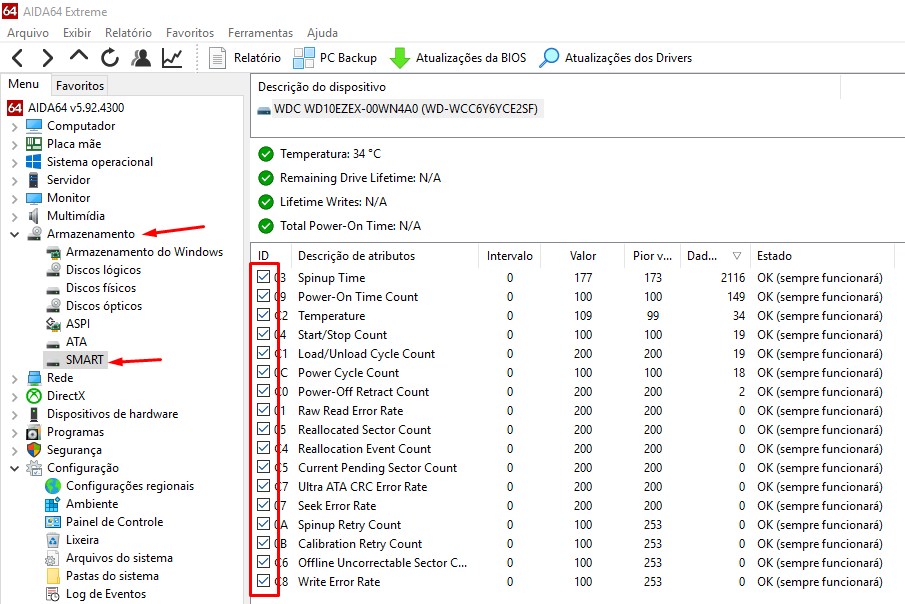The height and width of the screenshot is (604, 905).
Task: Click the Lixeira recycle bin icon
Action: [x=53, y=540]
